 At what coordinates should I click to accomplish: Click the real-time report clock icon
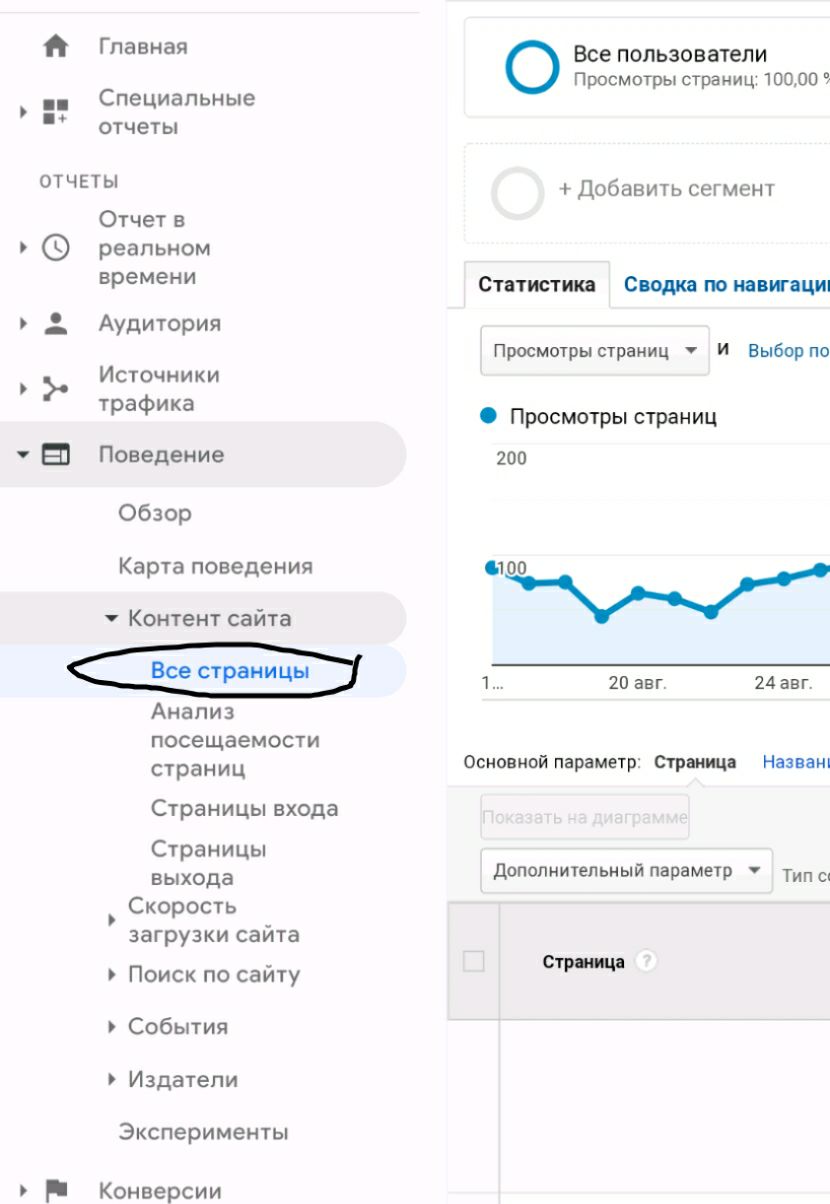pyautogui.click(x=56, y=248)
